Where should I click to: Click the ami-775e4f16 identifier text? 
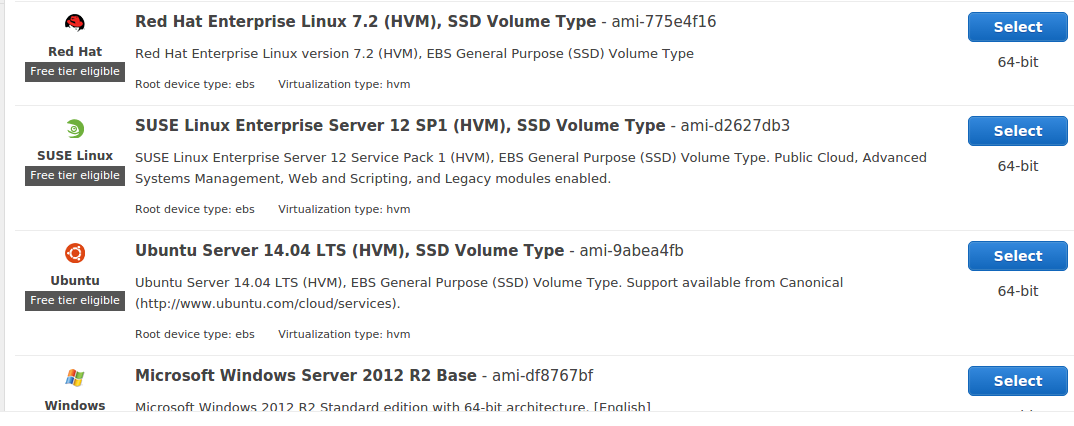tap(664, 22)
